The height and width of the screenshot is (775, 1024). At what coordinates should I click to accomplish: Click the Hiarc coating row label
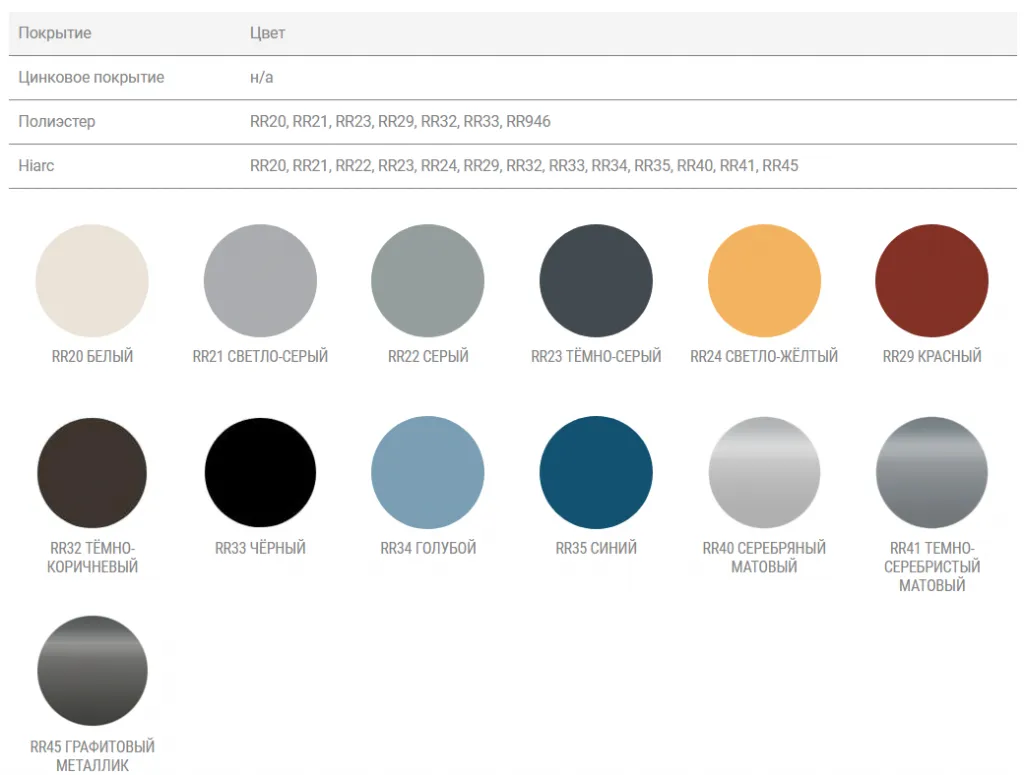point(36,166)
